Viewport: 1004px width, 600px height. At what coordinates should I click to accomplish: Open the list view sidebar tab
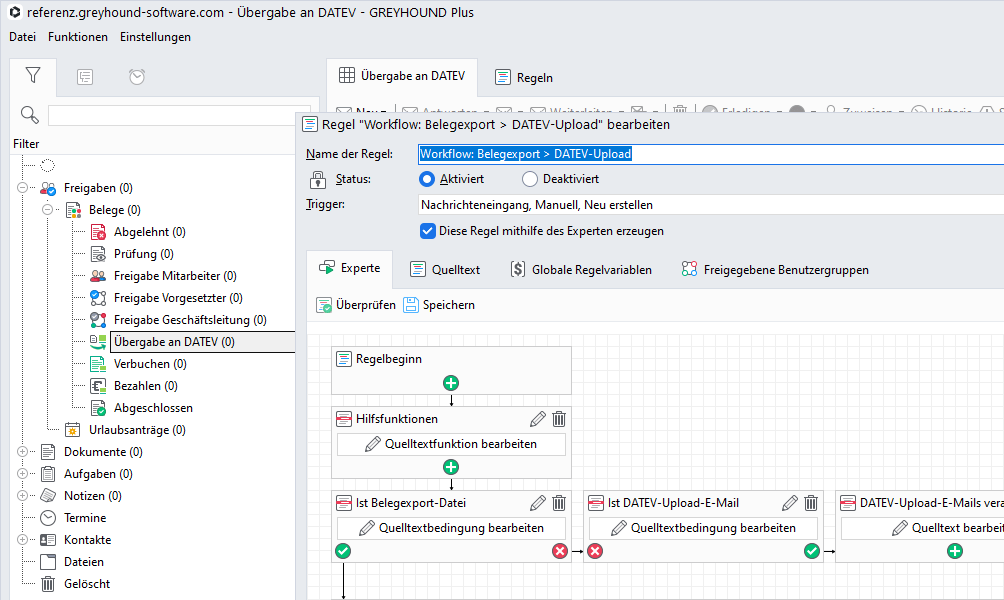pyautogui.click(x=85, y=77)
